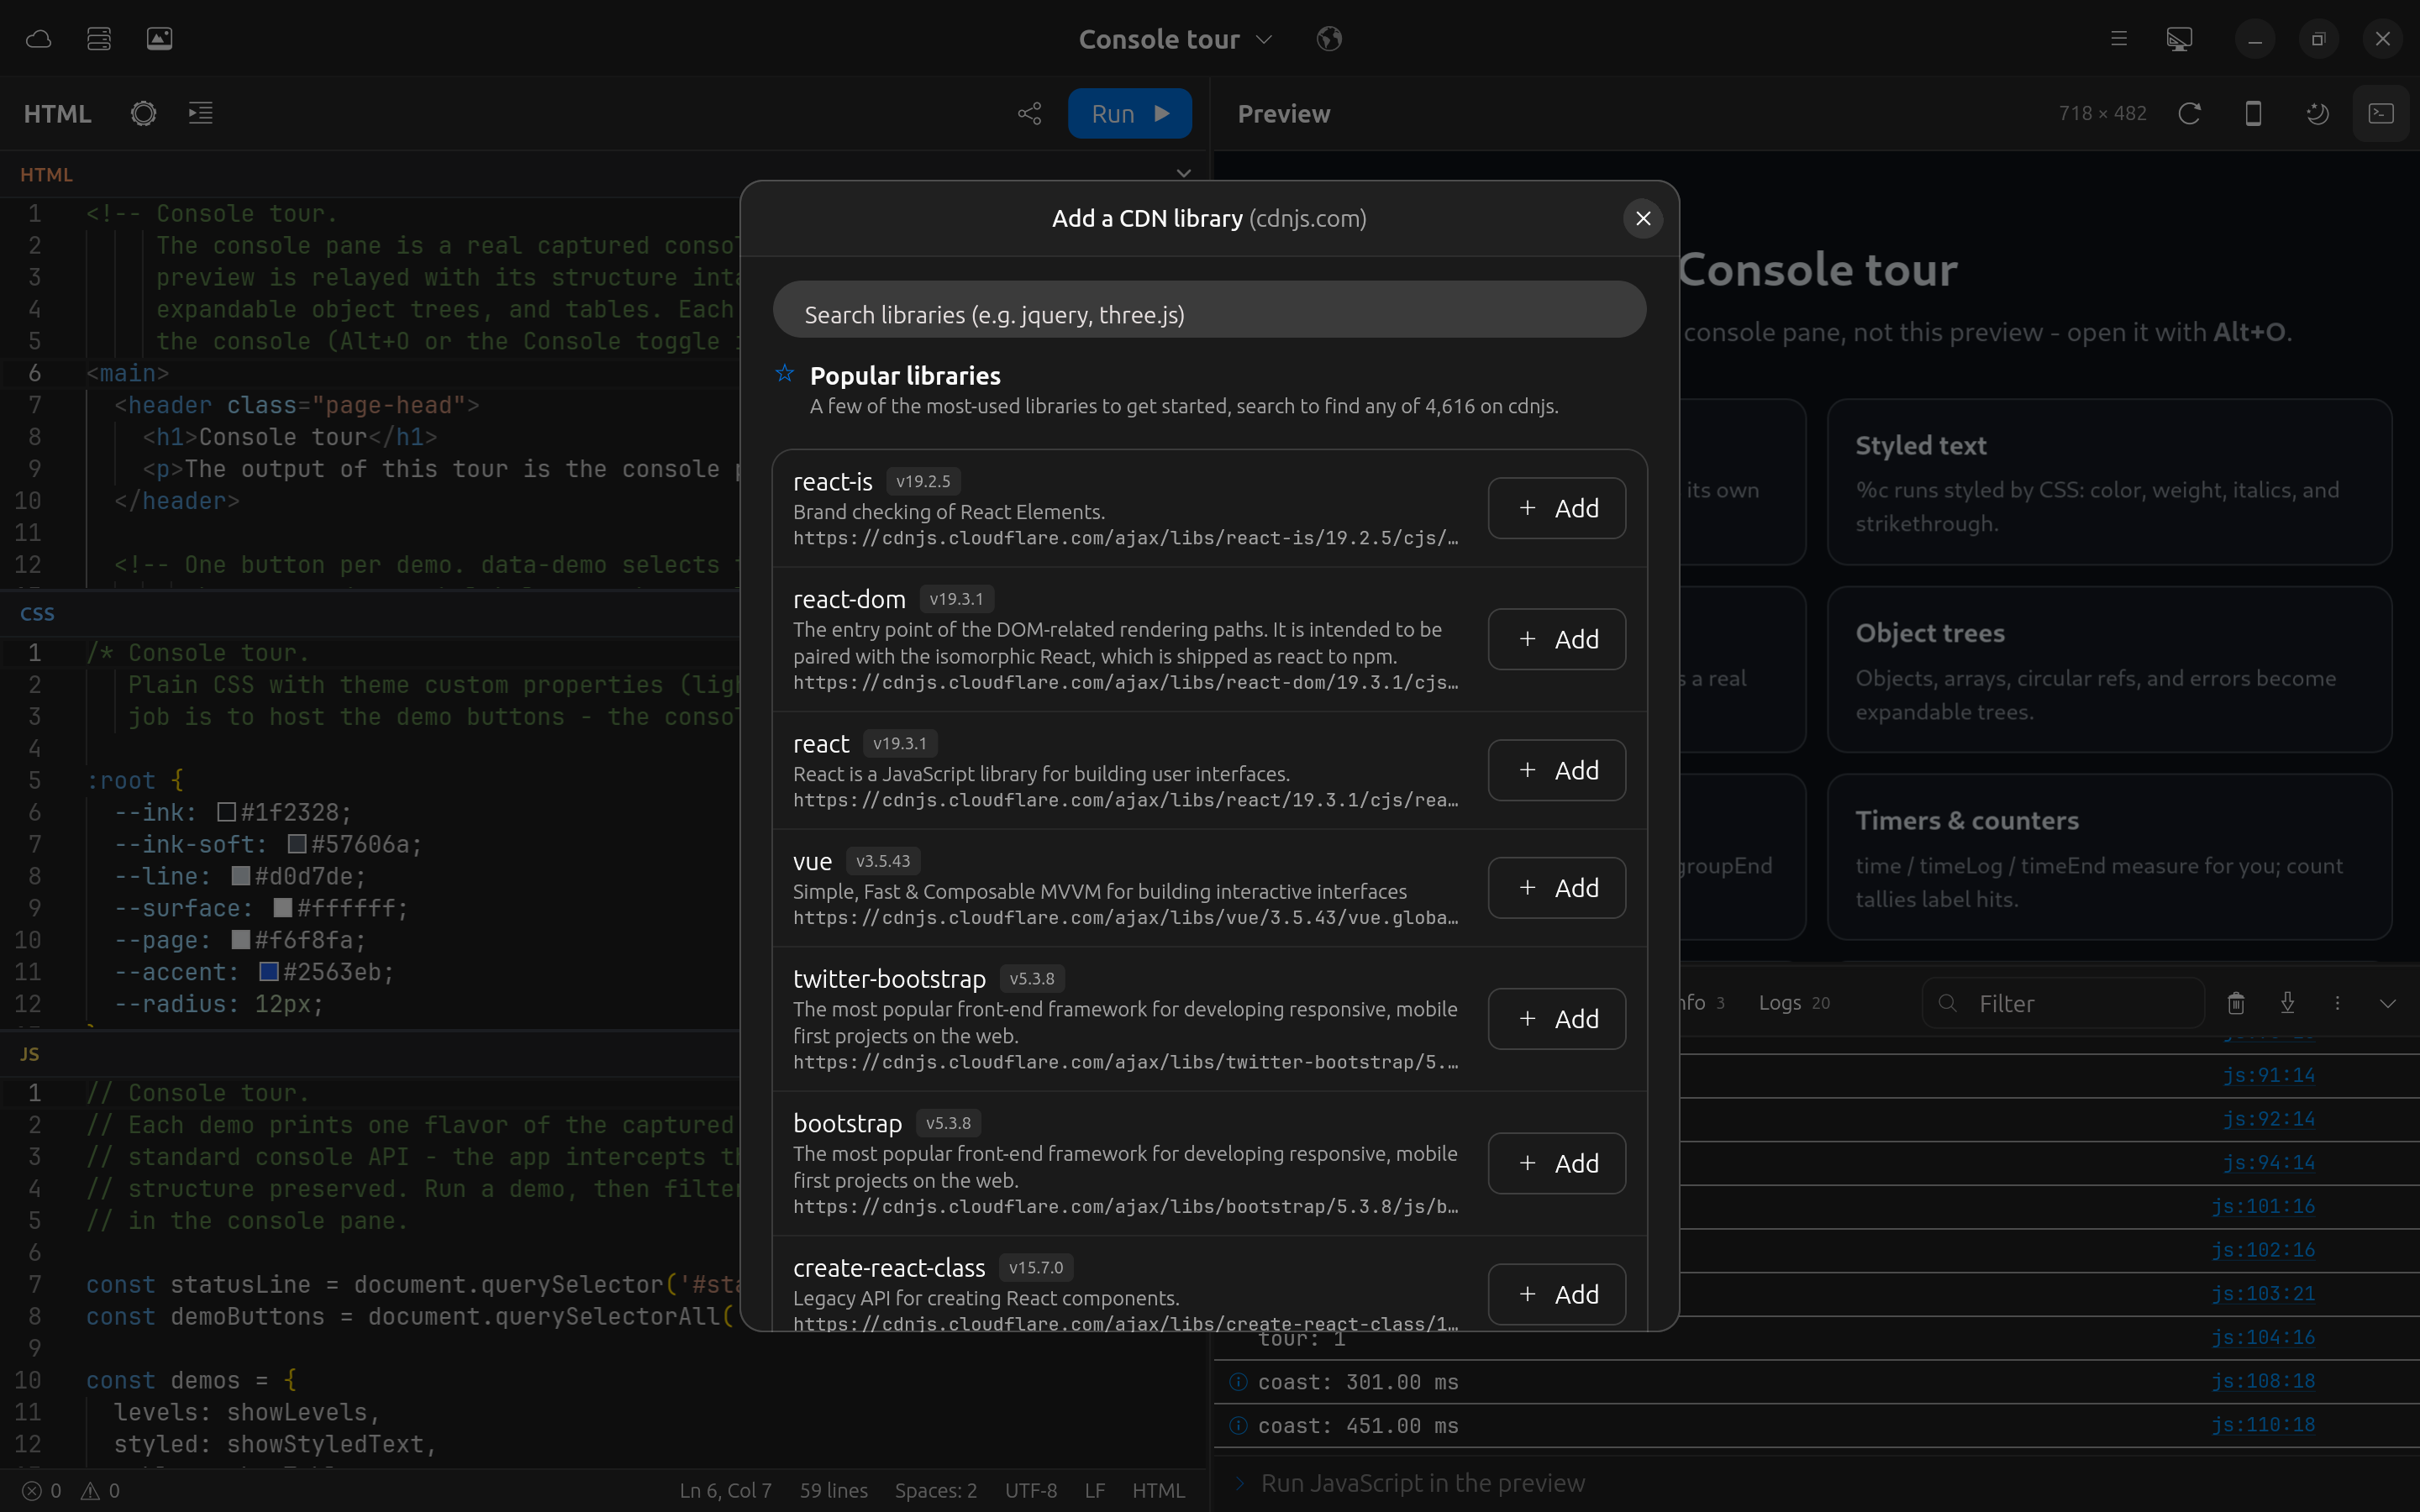
Task: Click the format code indent icon
Action: click(x=201, y=113)
